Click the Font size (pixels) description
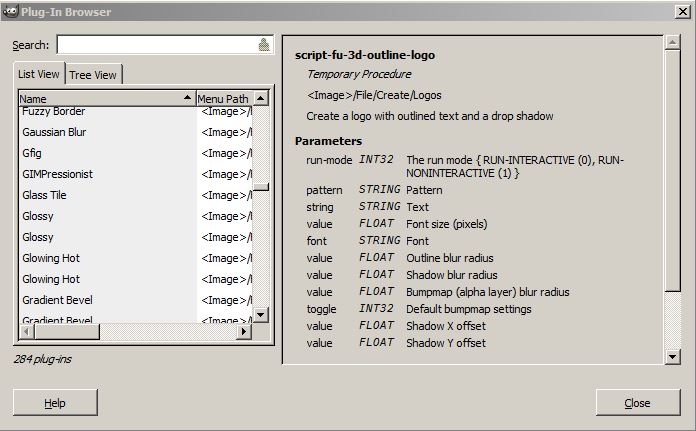696x431 pixels. [447, 224]
